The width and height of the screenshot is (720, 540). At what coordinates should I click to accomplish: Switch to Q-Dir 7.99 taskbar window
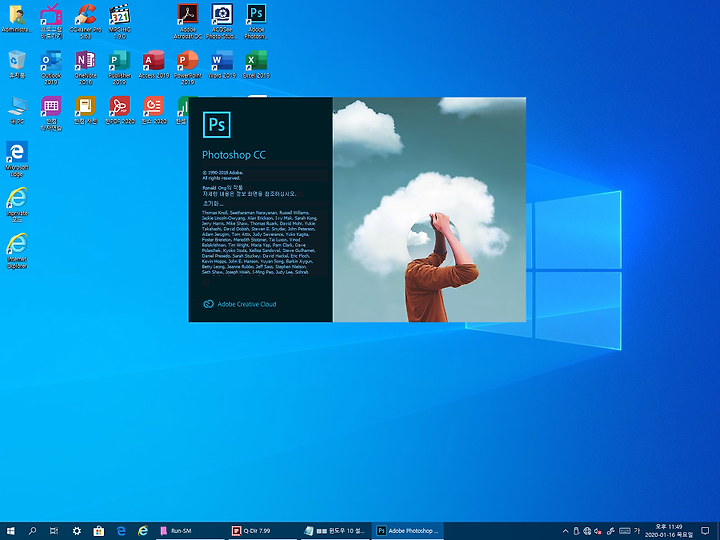pos(263,531)
